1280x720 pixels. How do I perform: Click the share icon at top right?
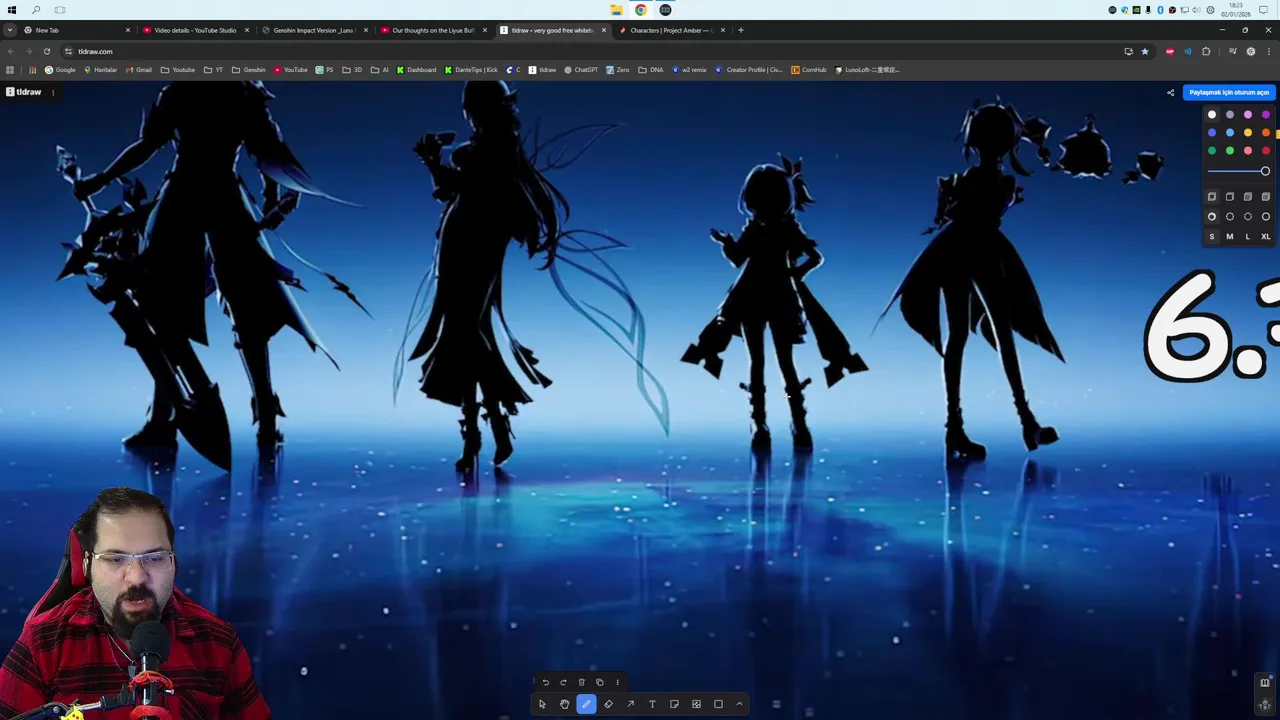coord(1170,93)
